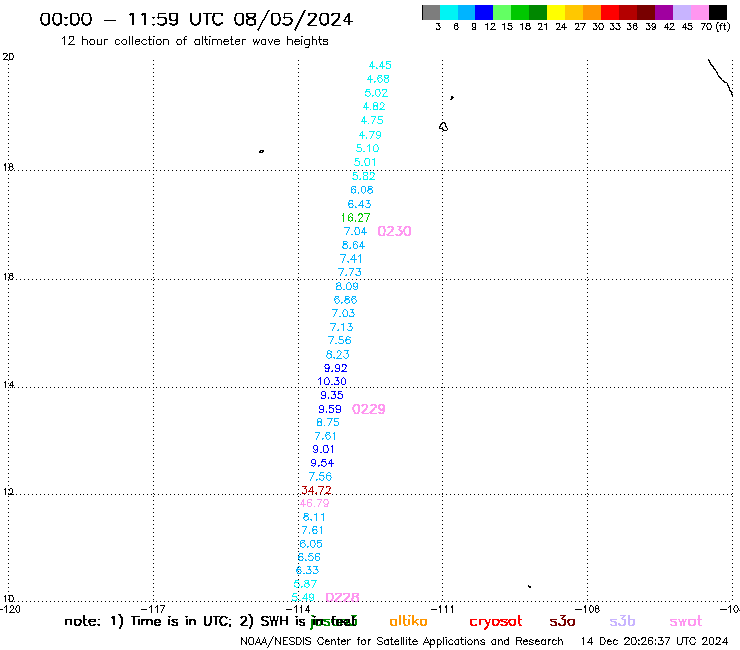Screen dimensions: 740x650
Task: Click the wave height value 7.73
Action: pyautogui.click(x=350, y=272)
